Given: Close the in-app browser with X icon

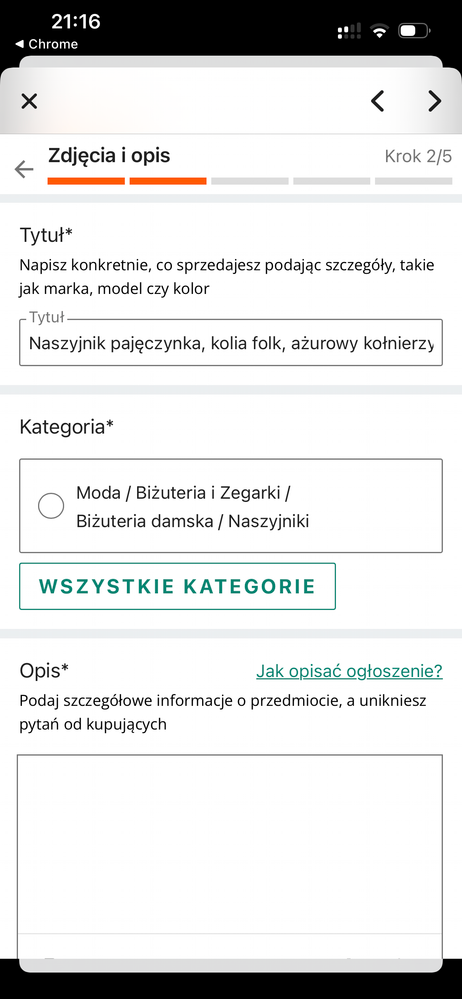Looking at the screenshot, I should pos(29,101).
